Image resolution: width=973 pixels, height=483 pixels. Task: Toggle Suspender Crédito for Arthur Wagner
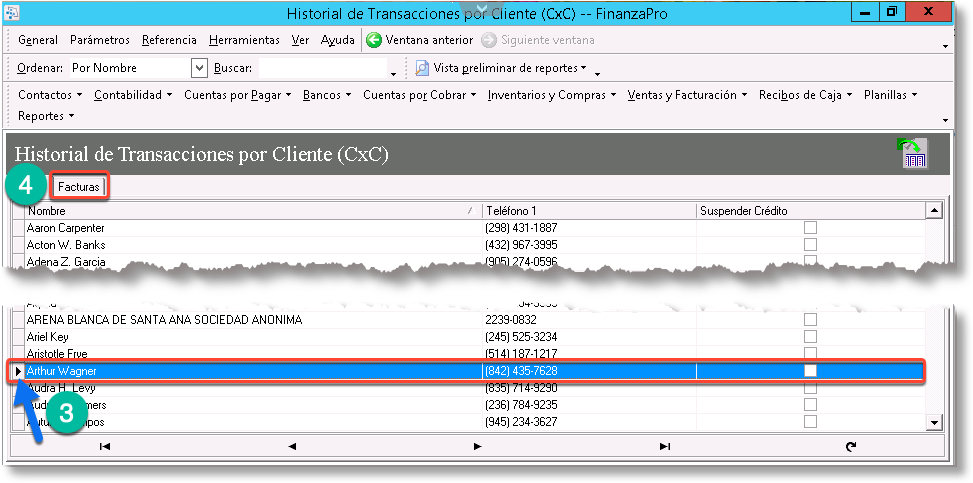810,371
